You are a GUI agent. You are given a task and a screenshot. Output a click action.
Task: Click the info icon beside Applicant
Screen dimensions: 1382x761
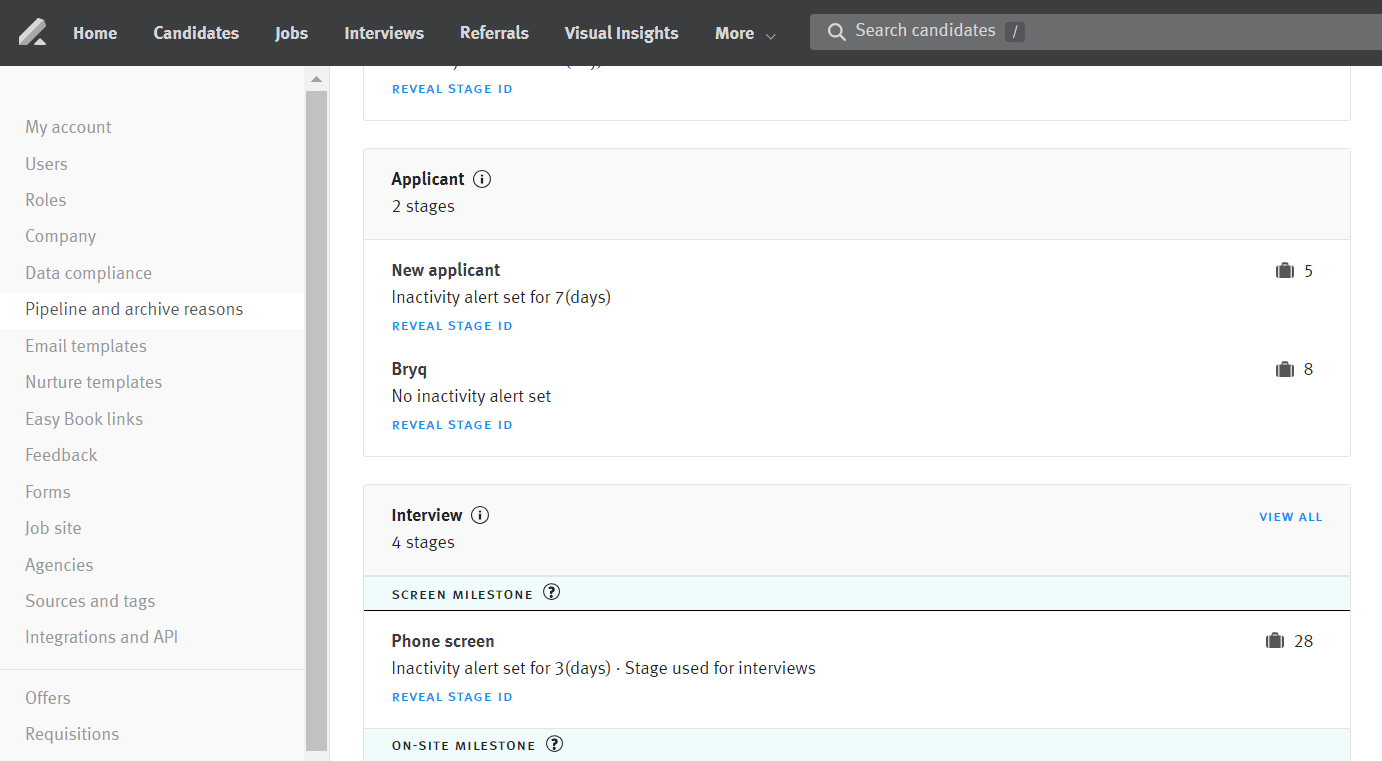pos(482,180)
